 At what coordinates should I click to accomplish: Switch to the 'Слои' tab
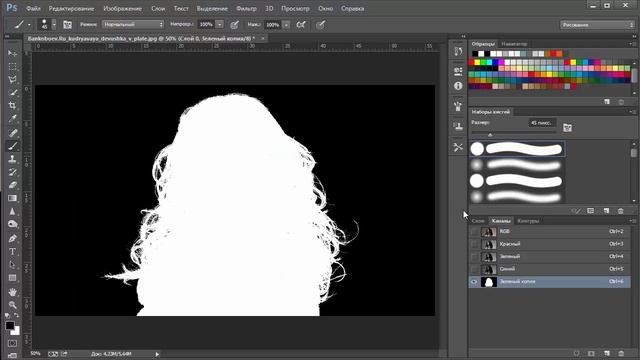(x=478, y=221)
